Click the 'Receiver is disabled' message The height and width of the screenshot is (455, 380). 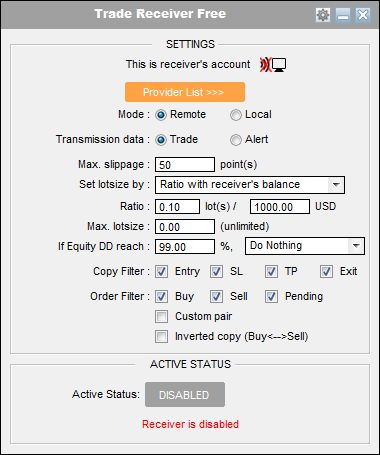(190, 424)
